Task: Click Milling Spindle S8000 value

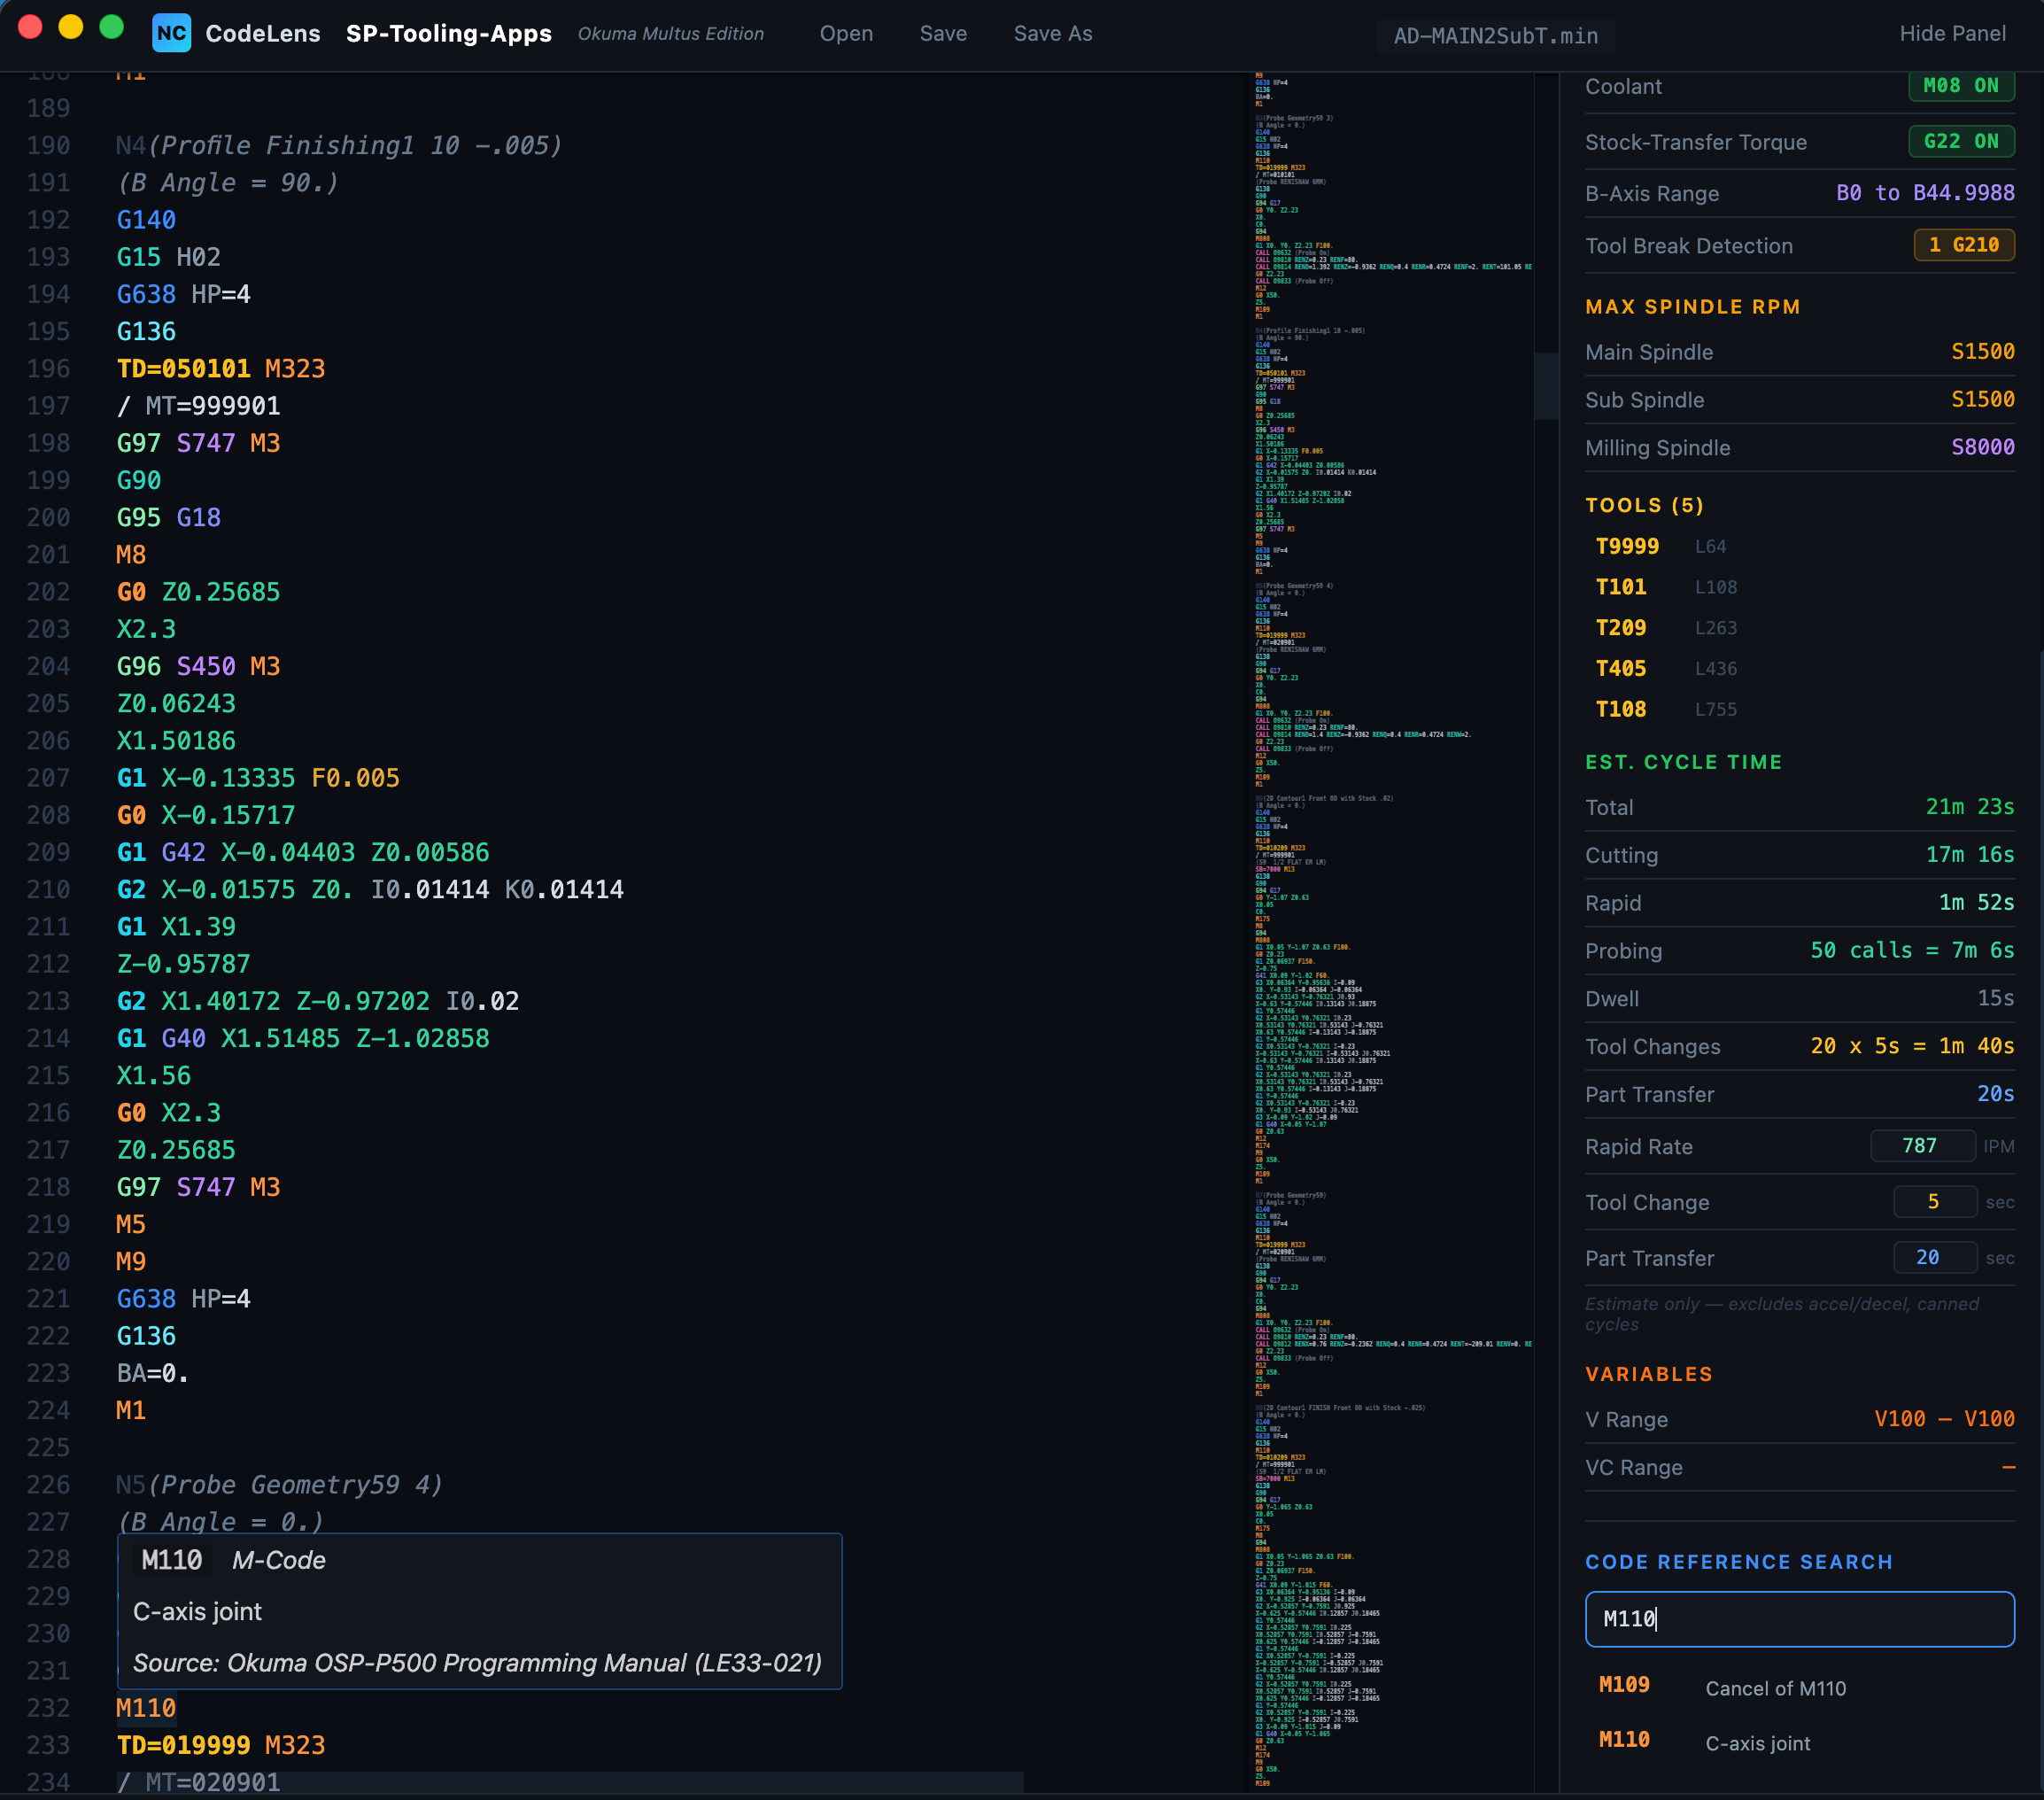Action: click(x=1982, y=447)
